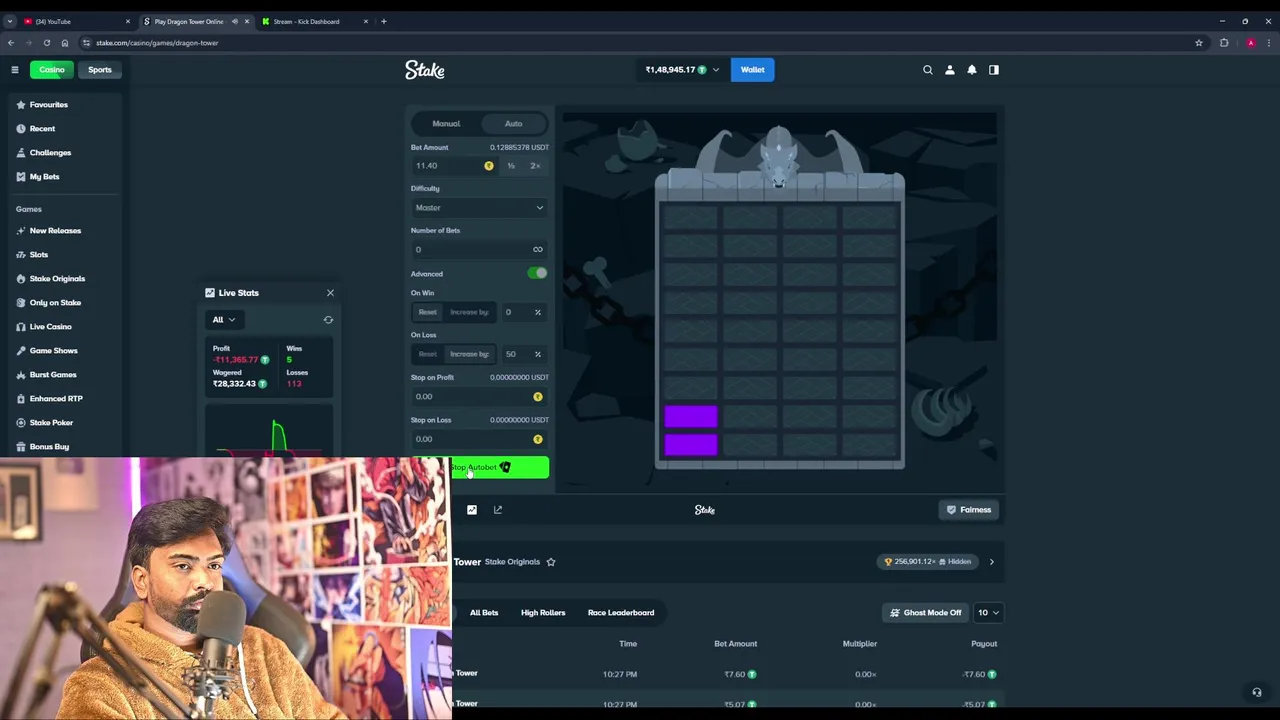Toggle Ghost Mode Off button

pyautogui.click(x=926, y=613)
